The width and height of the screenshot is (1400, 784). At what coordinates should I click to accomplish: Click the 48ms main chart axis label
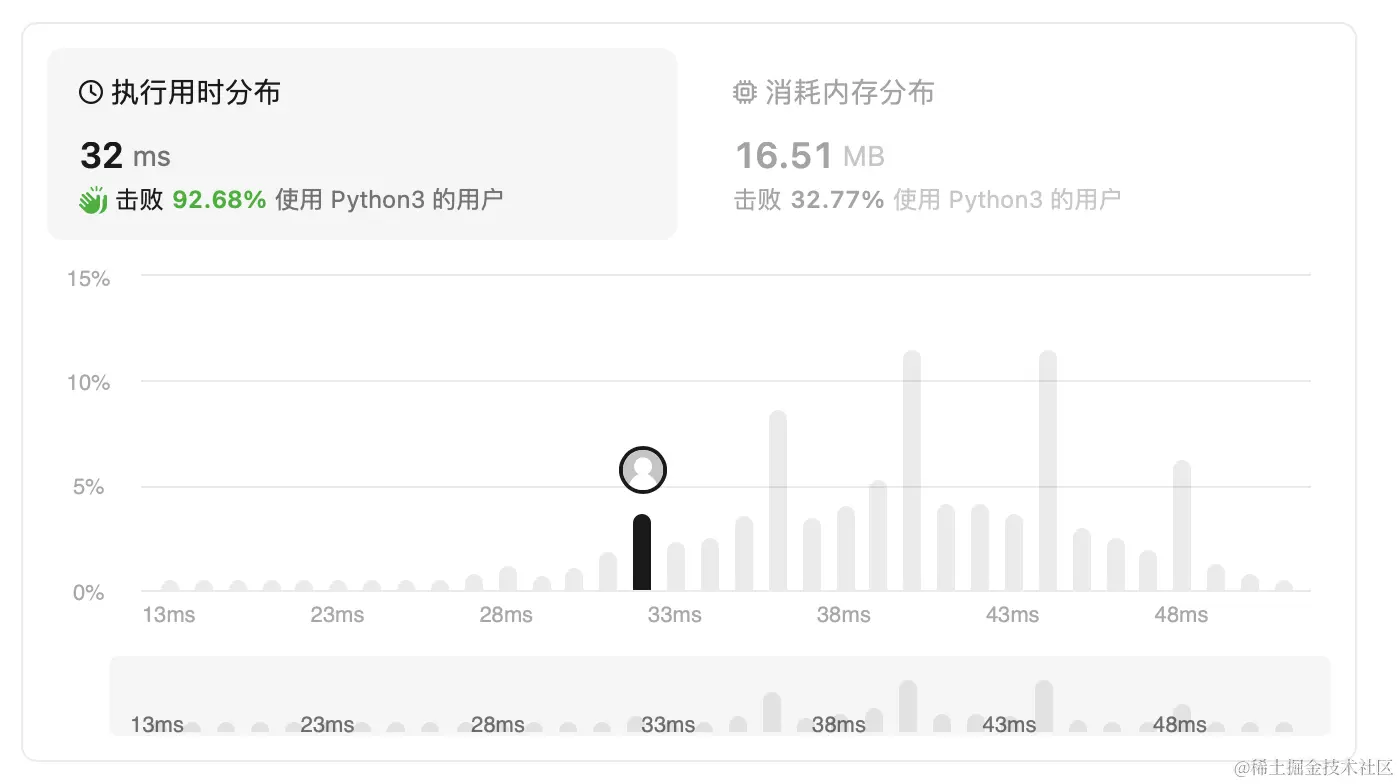pos(1182,615)
